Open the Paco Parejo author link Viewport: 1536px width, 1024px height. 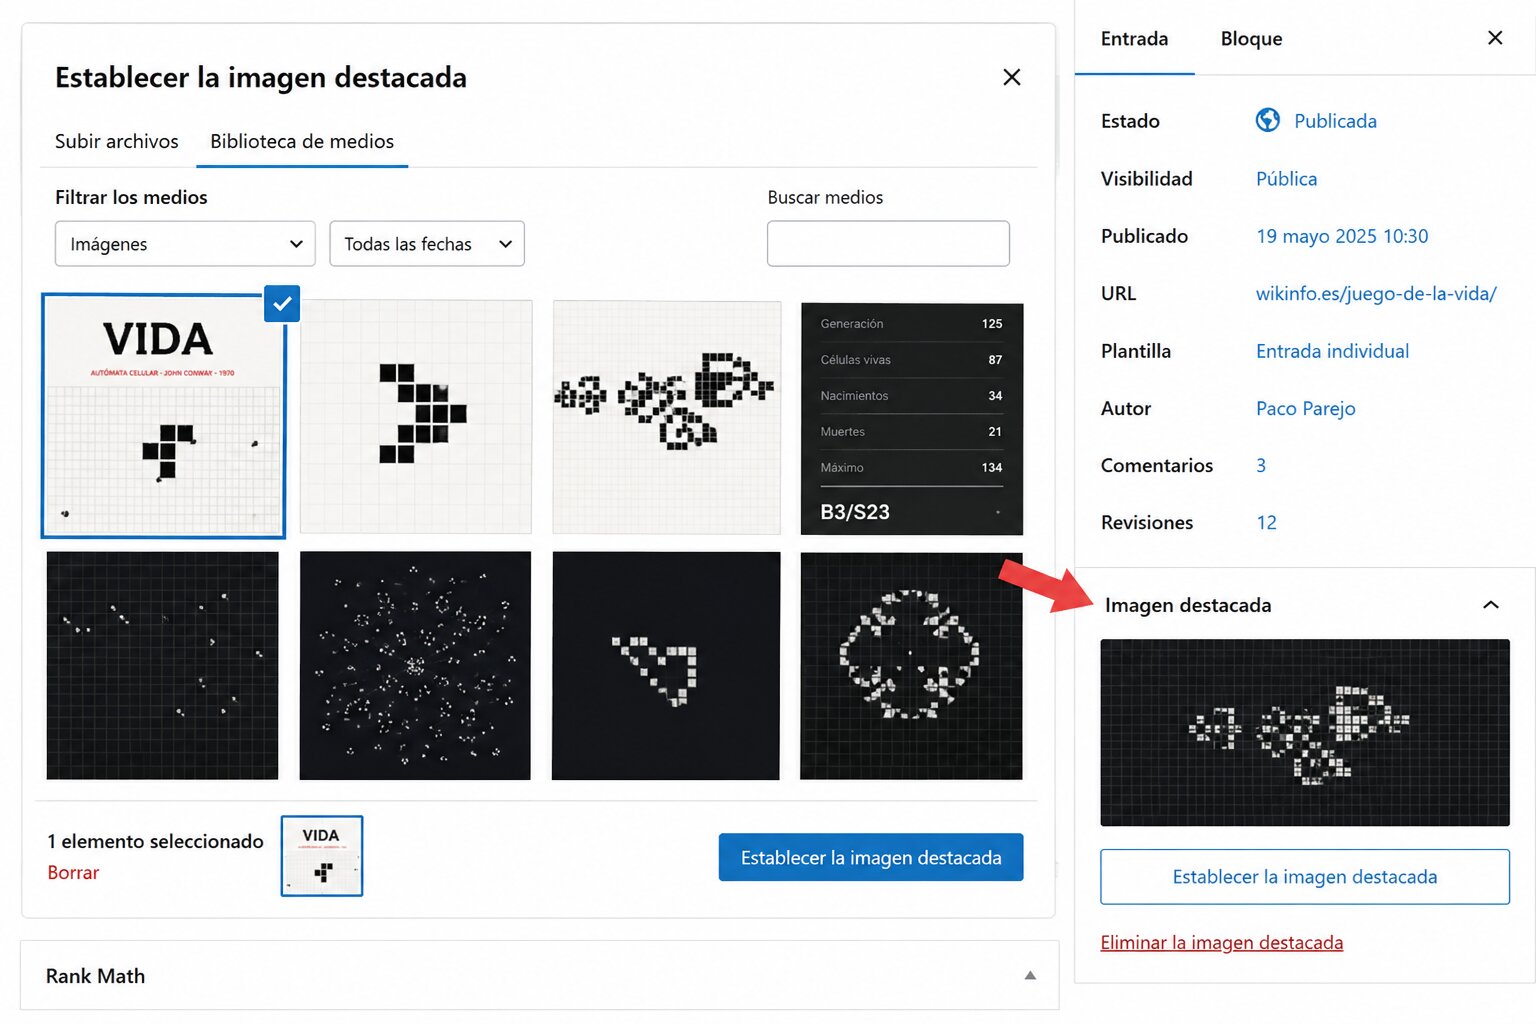1305,408
